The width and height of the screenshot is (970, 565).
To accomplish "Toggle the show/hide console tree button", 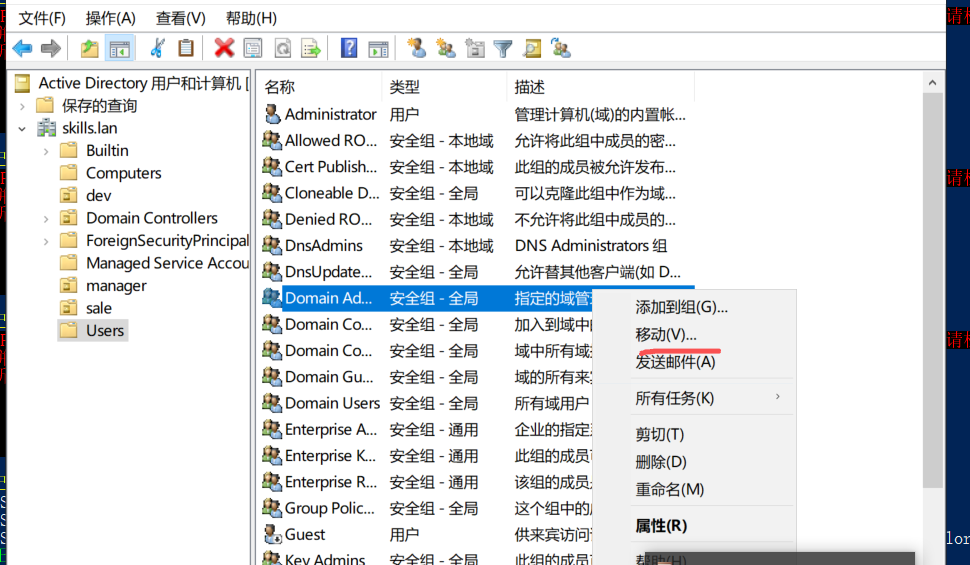I will point(120,48).
